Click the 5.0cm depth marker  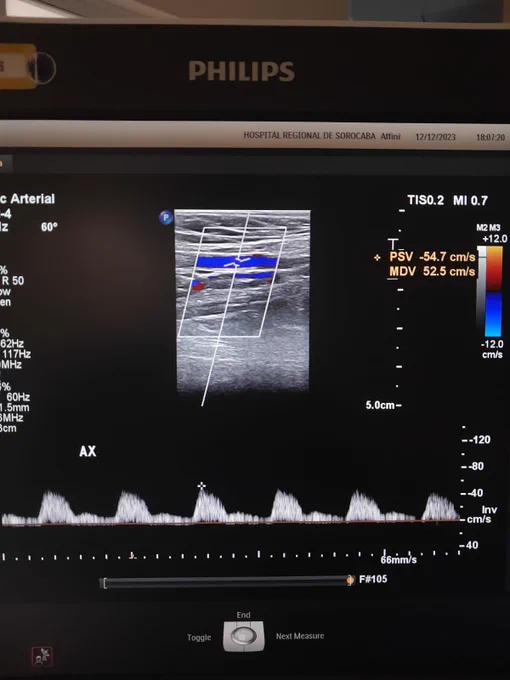click(380, 405)
